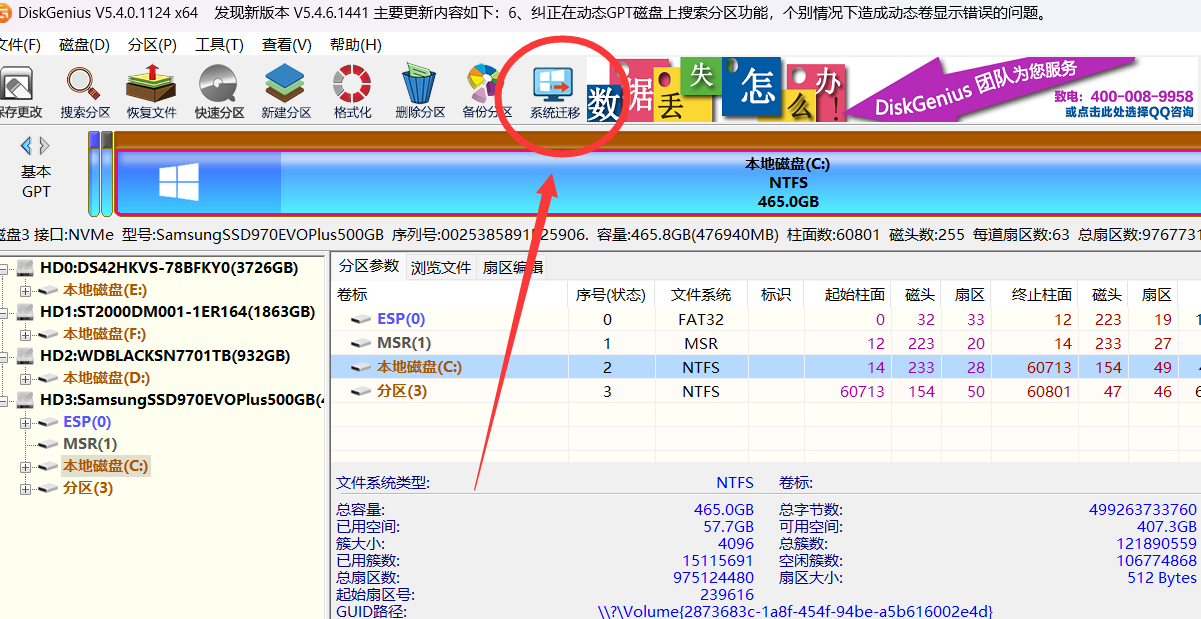Open the 分区(P) menu

[x=153, y=45]
